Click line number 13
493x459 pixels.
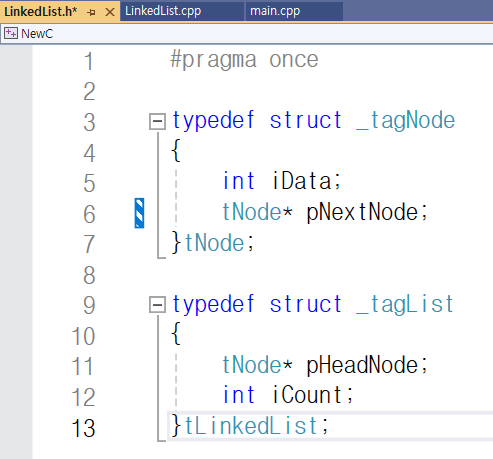point(84,428)
